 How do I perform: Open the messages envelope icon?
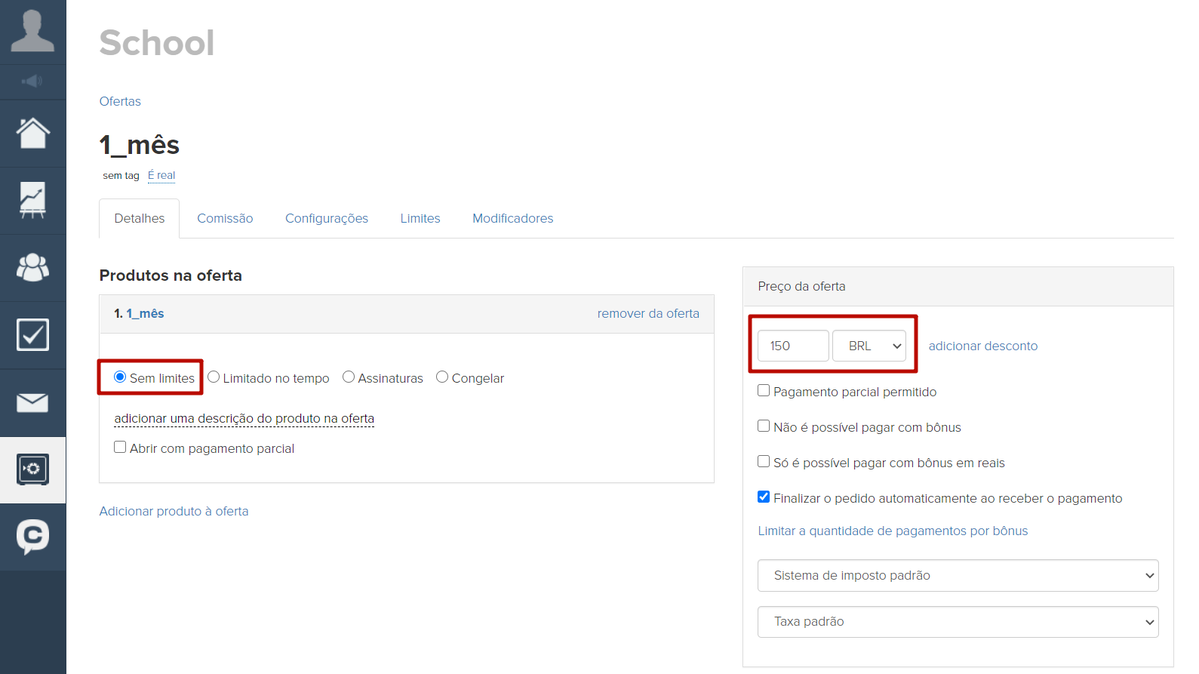click(x=32, y=402)
